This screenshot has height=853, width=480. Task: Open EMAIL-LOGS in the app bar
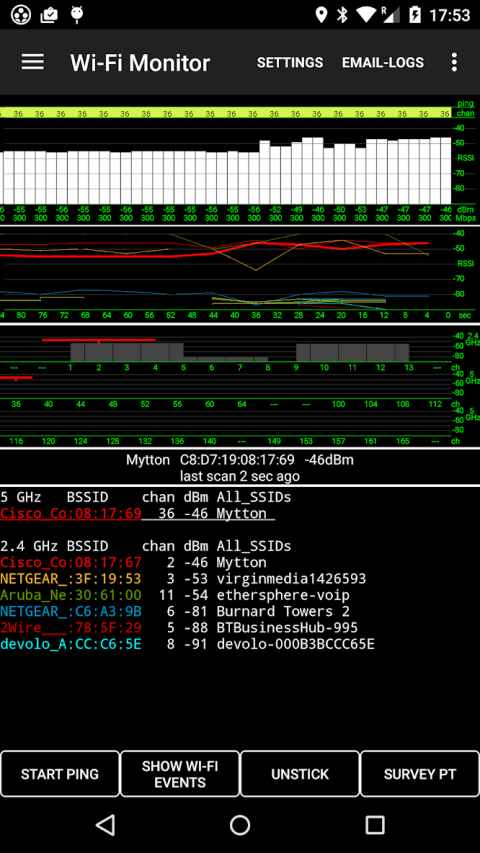(x=383, y=63)
